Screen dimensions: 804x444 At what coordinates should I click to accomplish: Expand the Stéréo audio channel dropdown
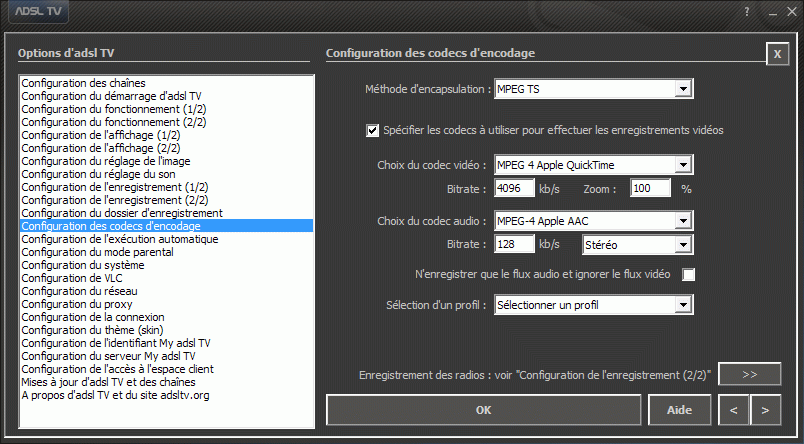point(638,245)
